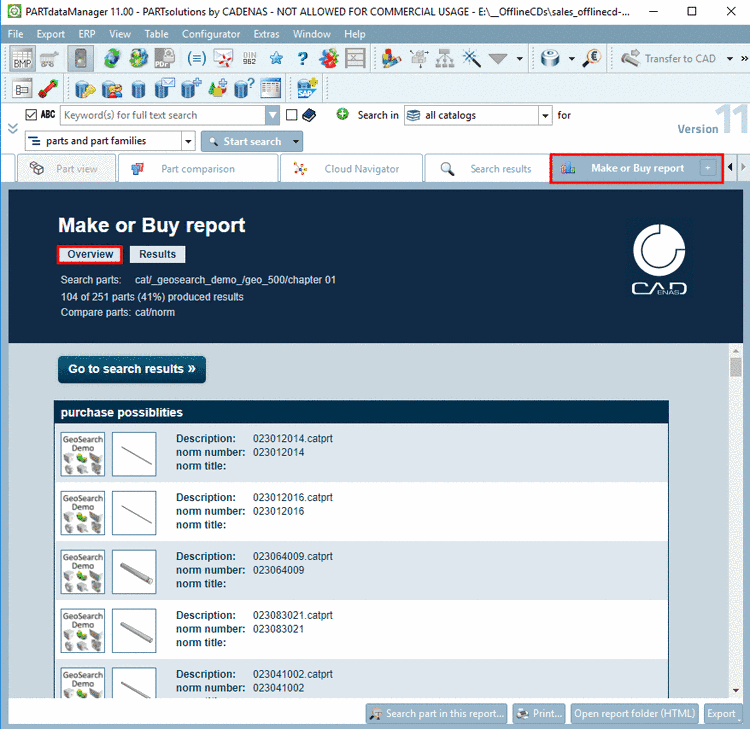Click the form properties panel icon

tap(22, 89)
